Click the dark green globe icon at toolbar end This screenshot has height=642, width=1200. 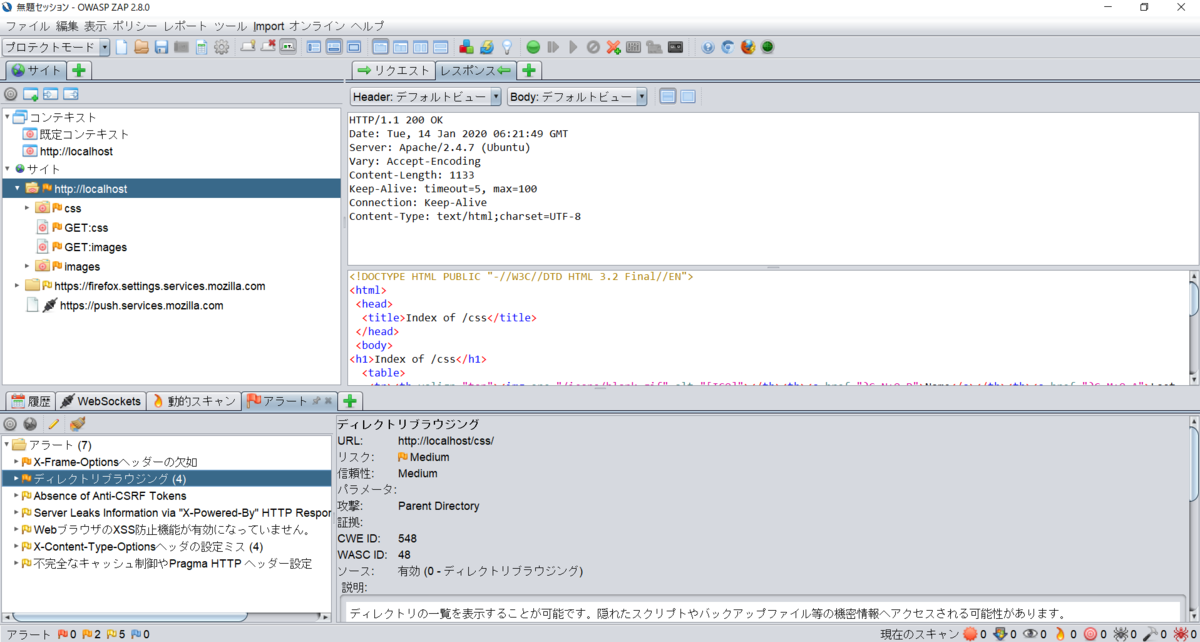(x=768, y=47)
